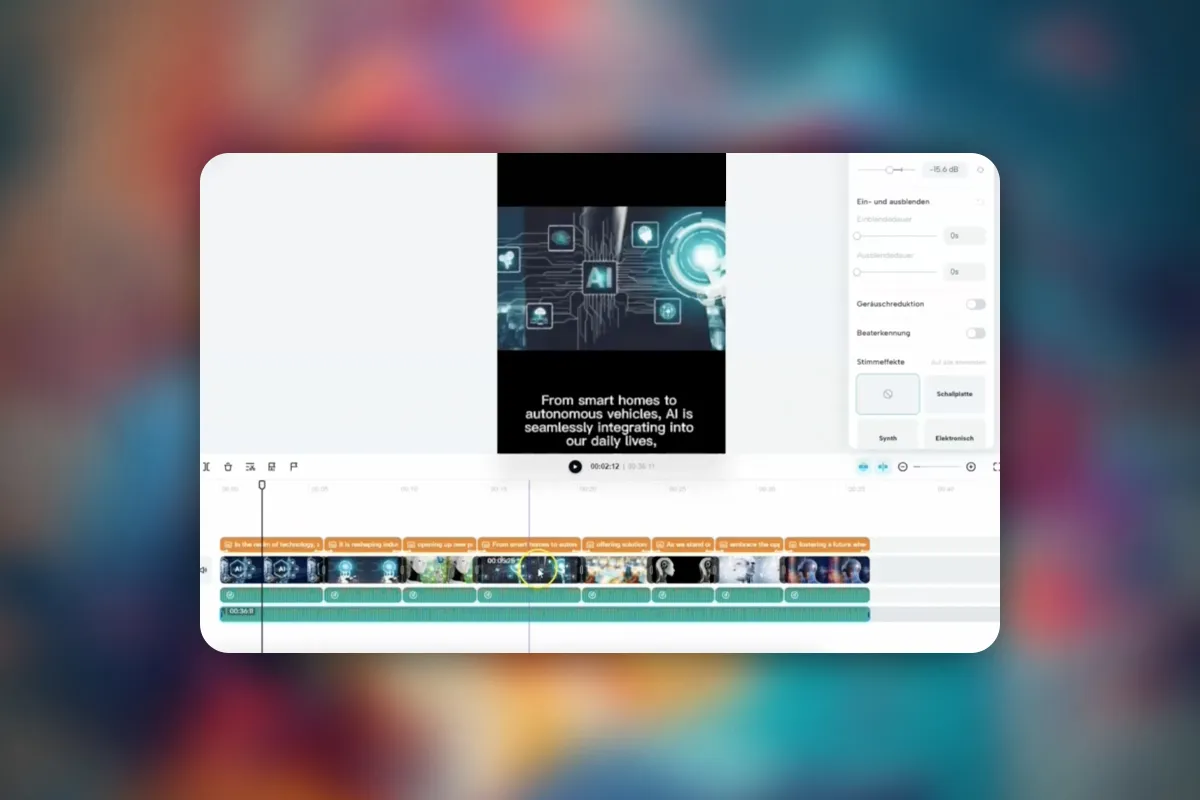Viewport: 1200px width, 800px height.
Task: Select caption clip 'offering solution'
Action: click(x=616, y=545)
